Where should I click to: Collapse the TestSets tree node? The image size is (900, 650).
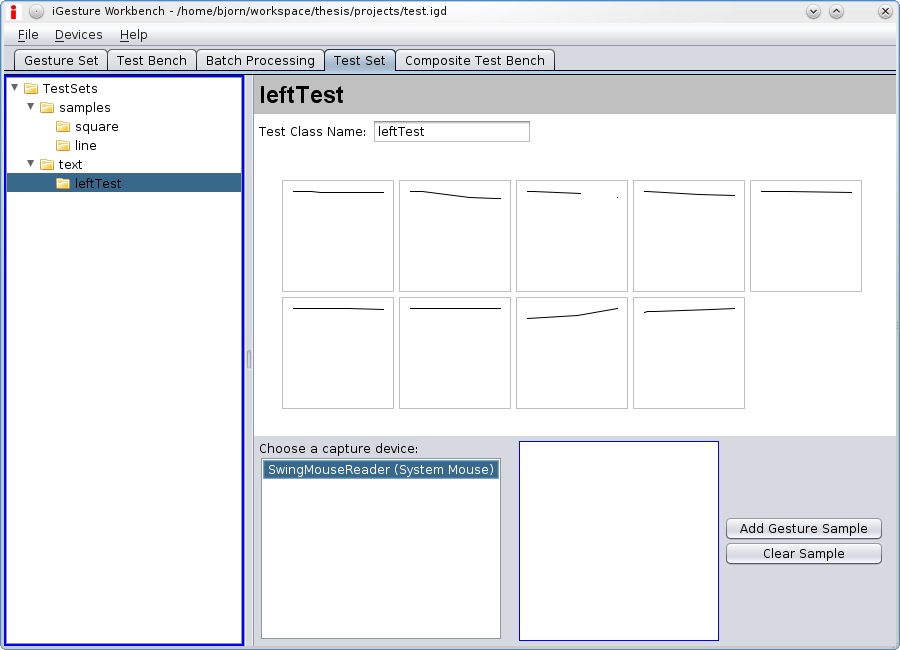coord(14,88)
